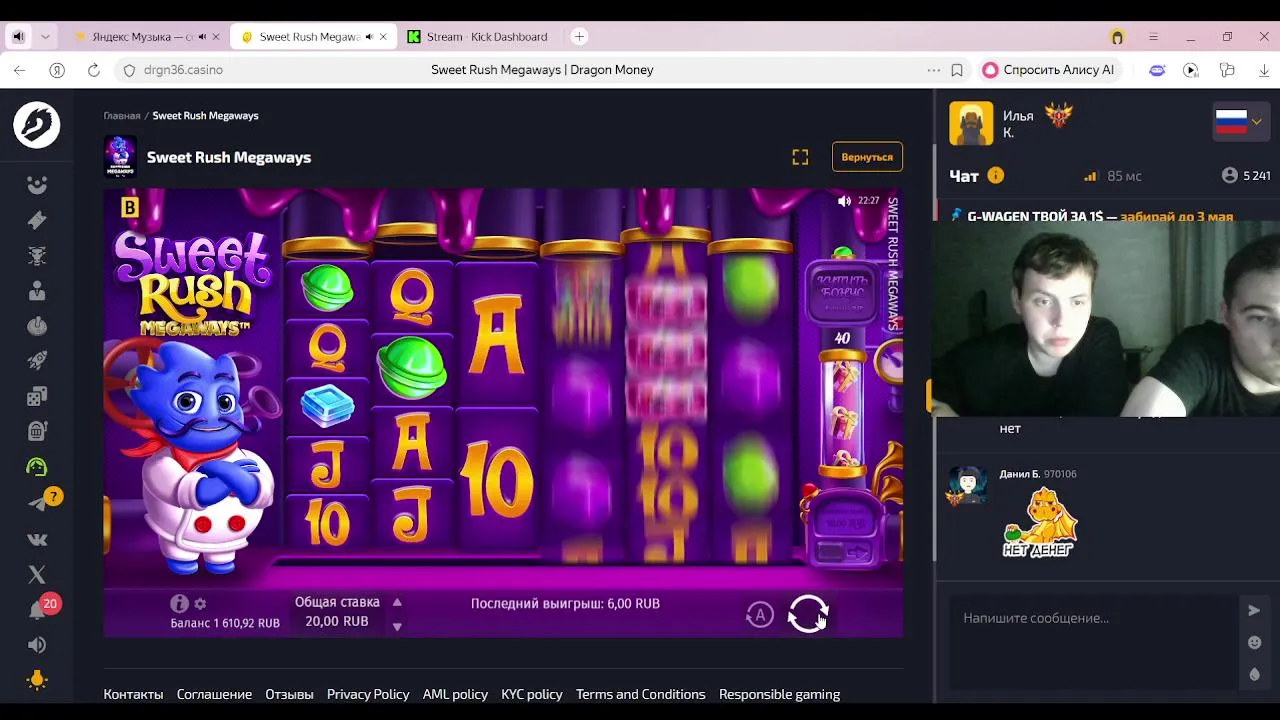This screenshot has height=720, width=1280.
Task: Open the browser hamburger menu
Action: pyautogui.click(x=1153, y=37)
